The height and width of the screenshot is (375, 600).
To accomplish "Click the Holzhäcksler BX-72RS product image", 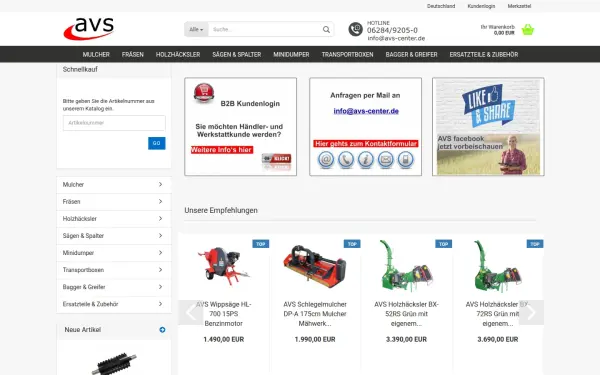I will tap(497, 266).
